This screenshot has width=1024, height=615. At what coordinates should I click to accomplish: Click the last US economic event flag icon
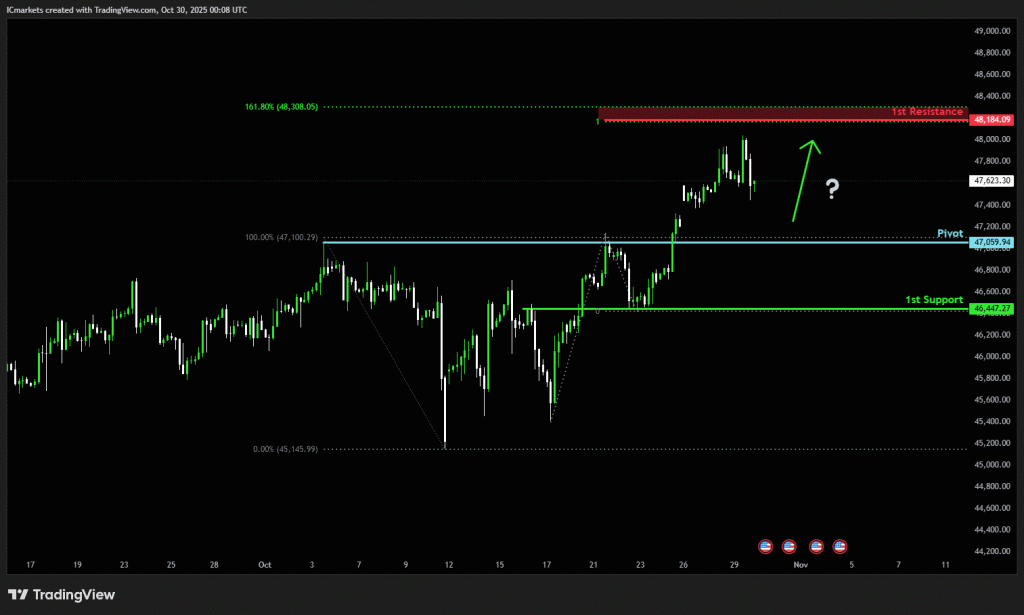point(840,546)
